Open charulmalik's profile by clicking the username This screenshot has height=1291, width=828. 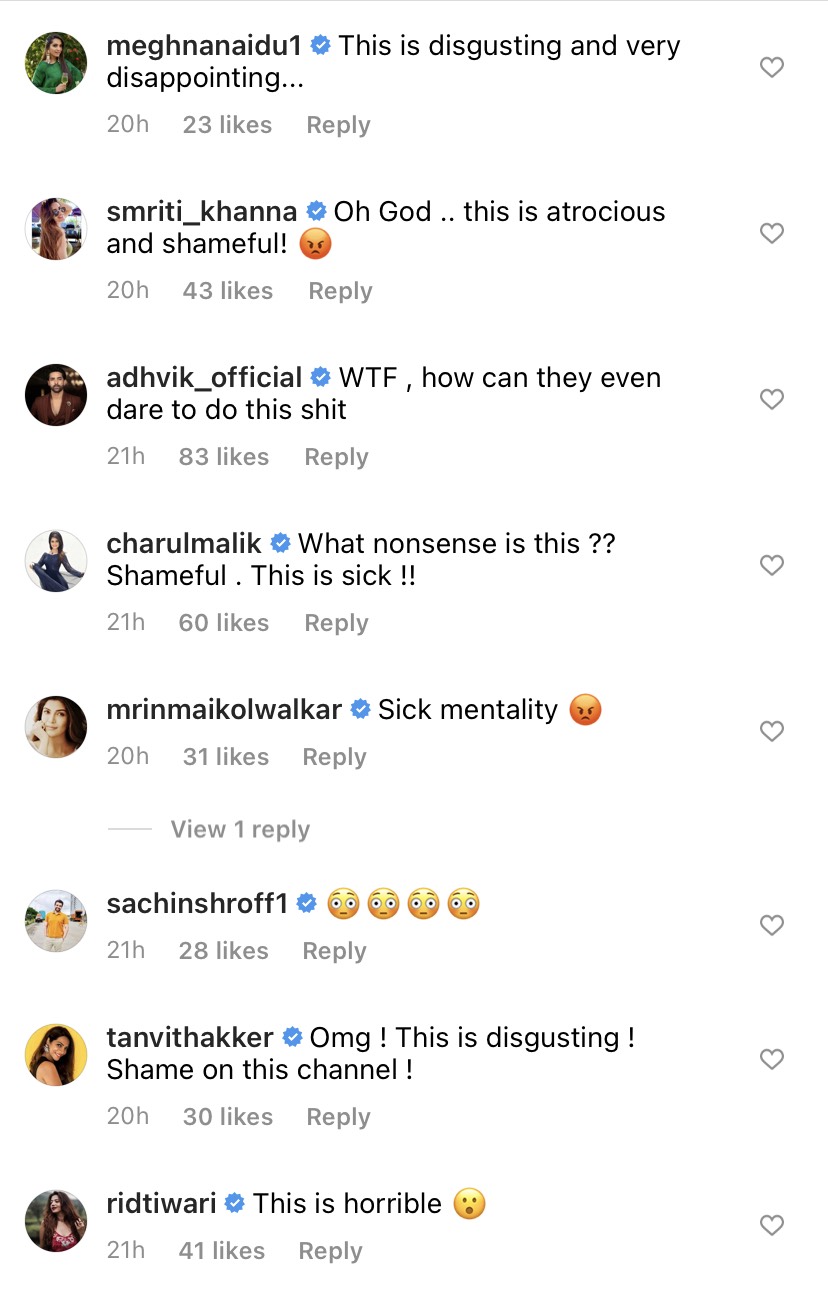[183, 543]
